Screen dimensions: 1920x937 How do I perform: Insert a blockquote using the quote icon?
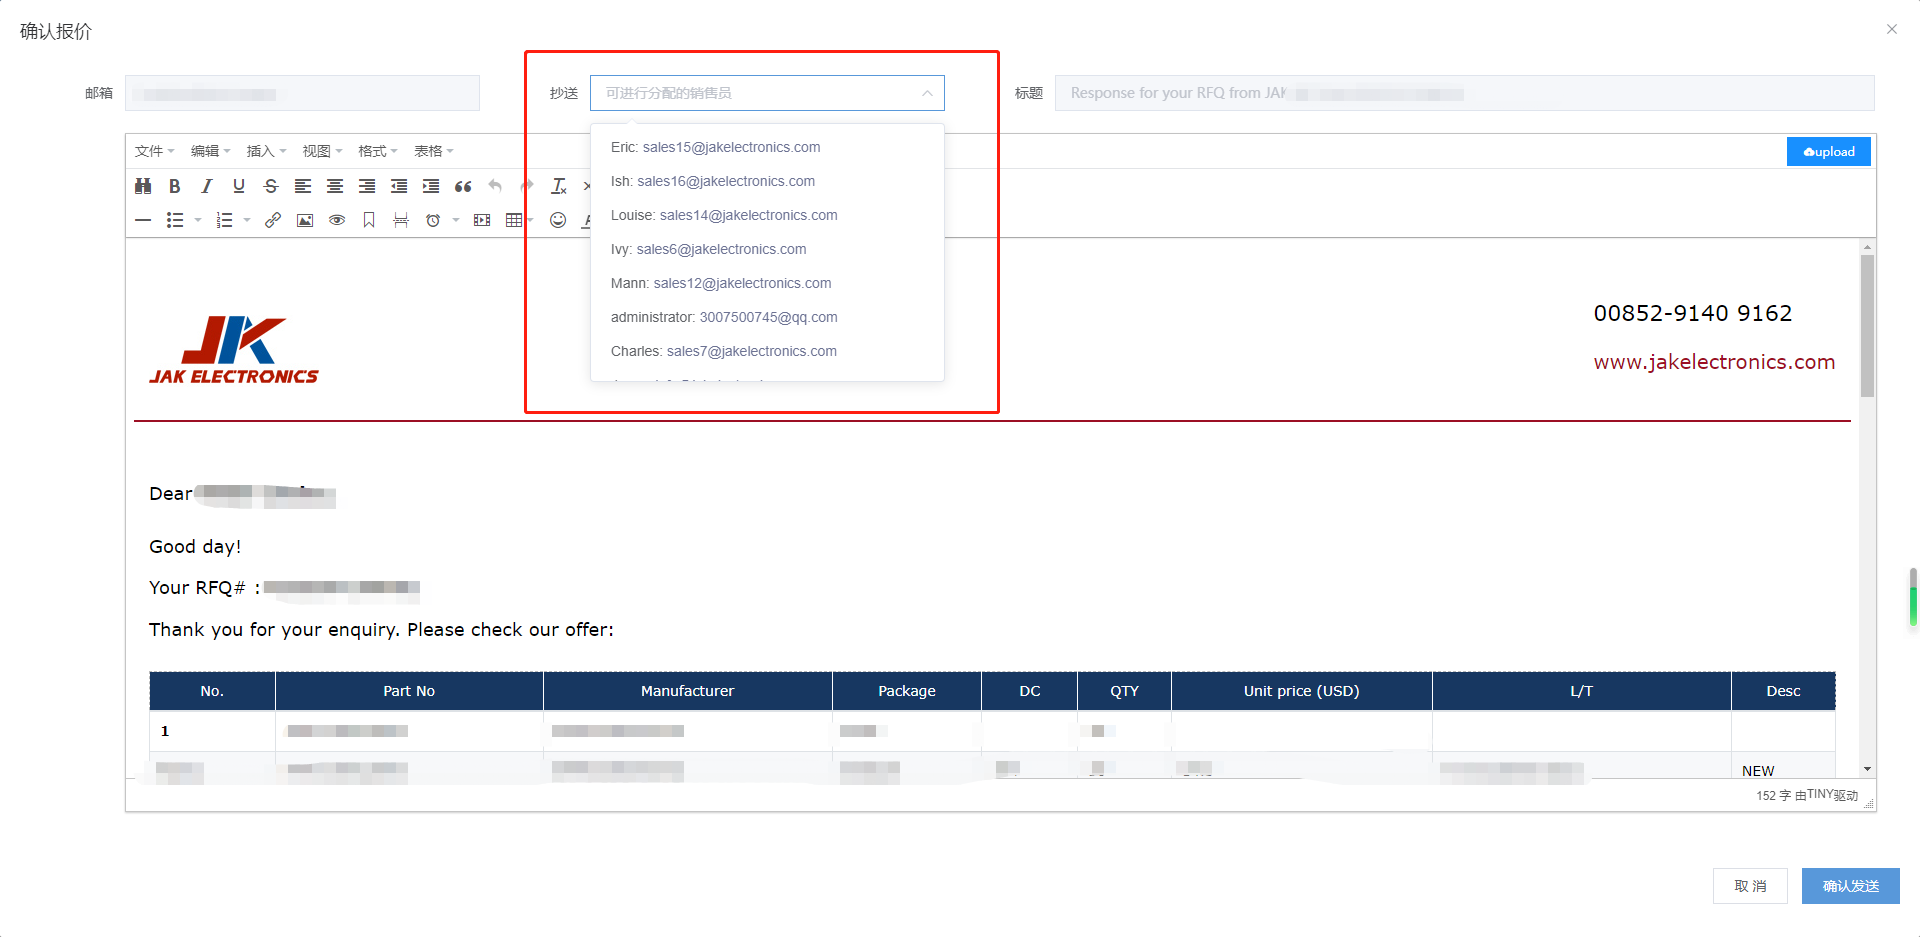point(463,186)
